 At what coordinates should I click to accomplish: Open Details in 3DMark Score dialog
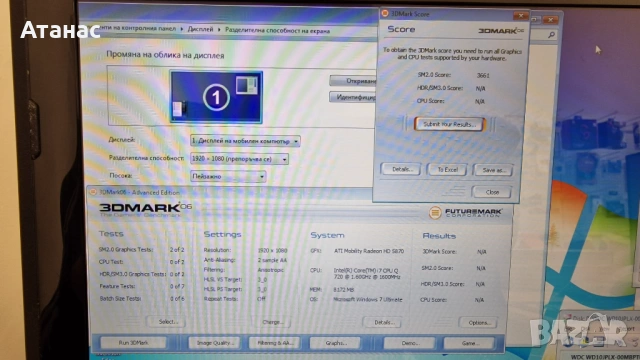pos(402,169)
